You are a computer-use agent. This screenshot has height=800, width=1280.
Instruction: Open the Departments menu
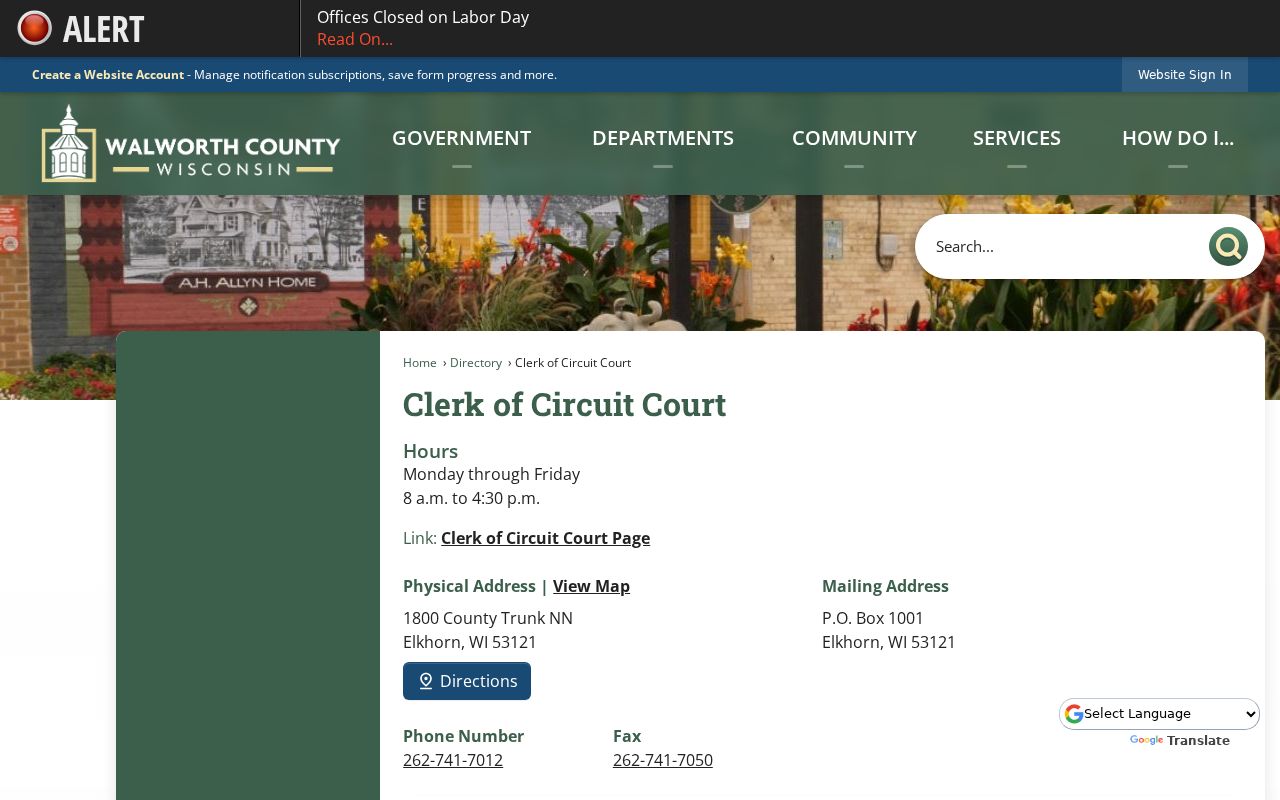point(663,138)
